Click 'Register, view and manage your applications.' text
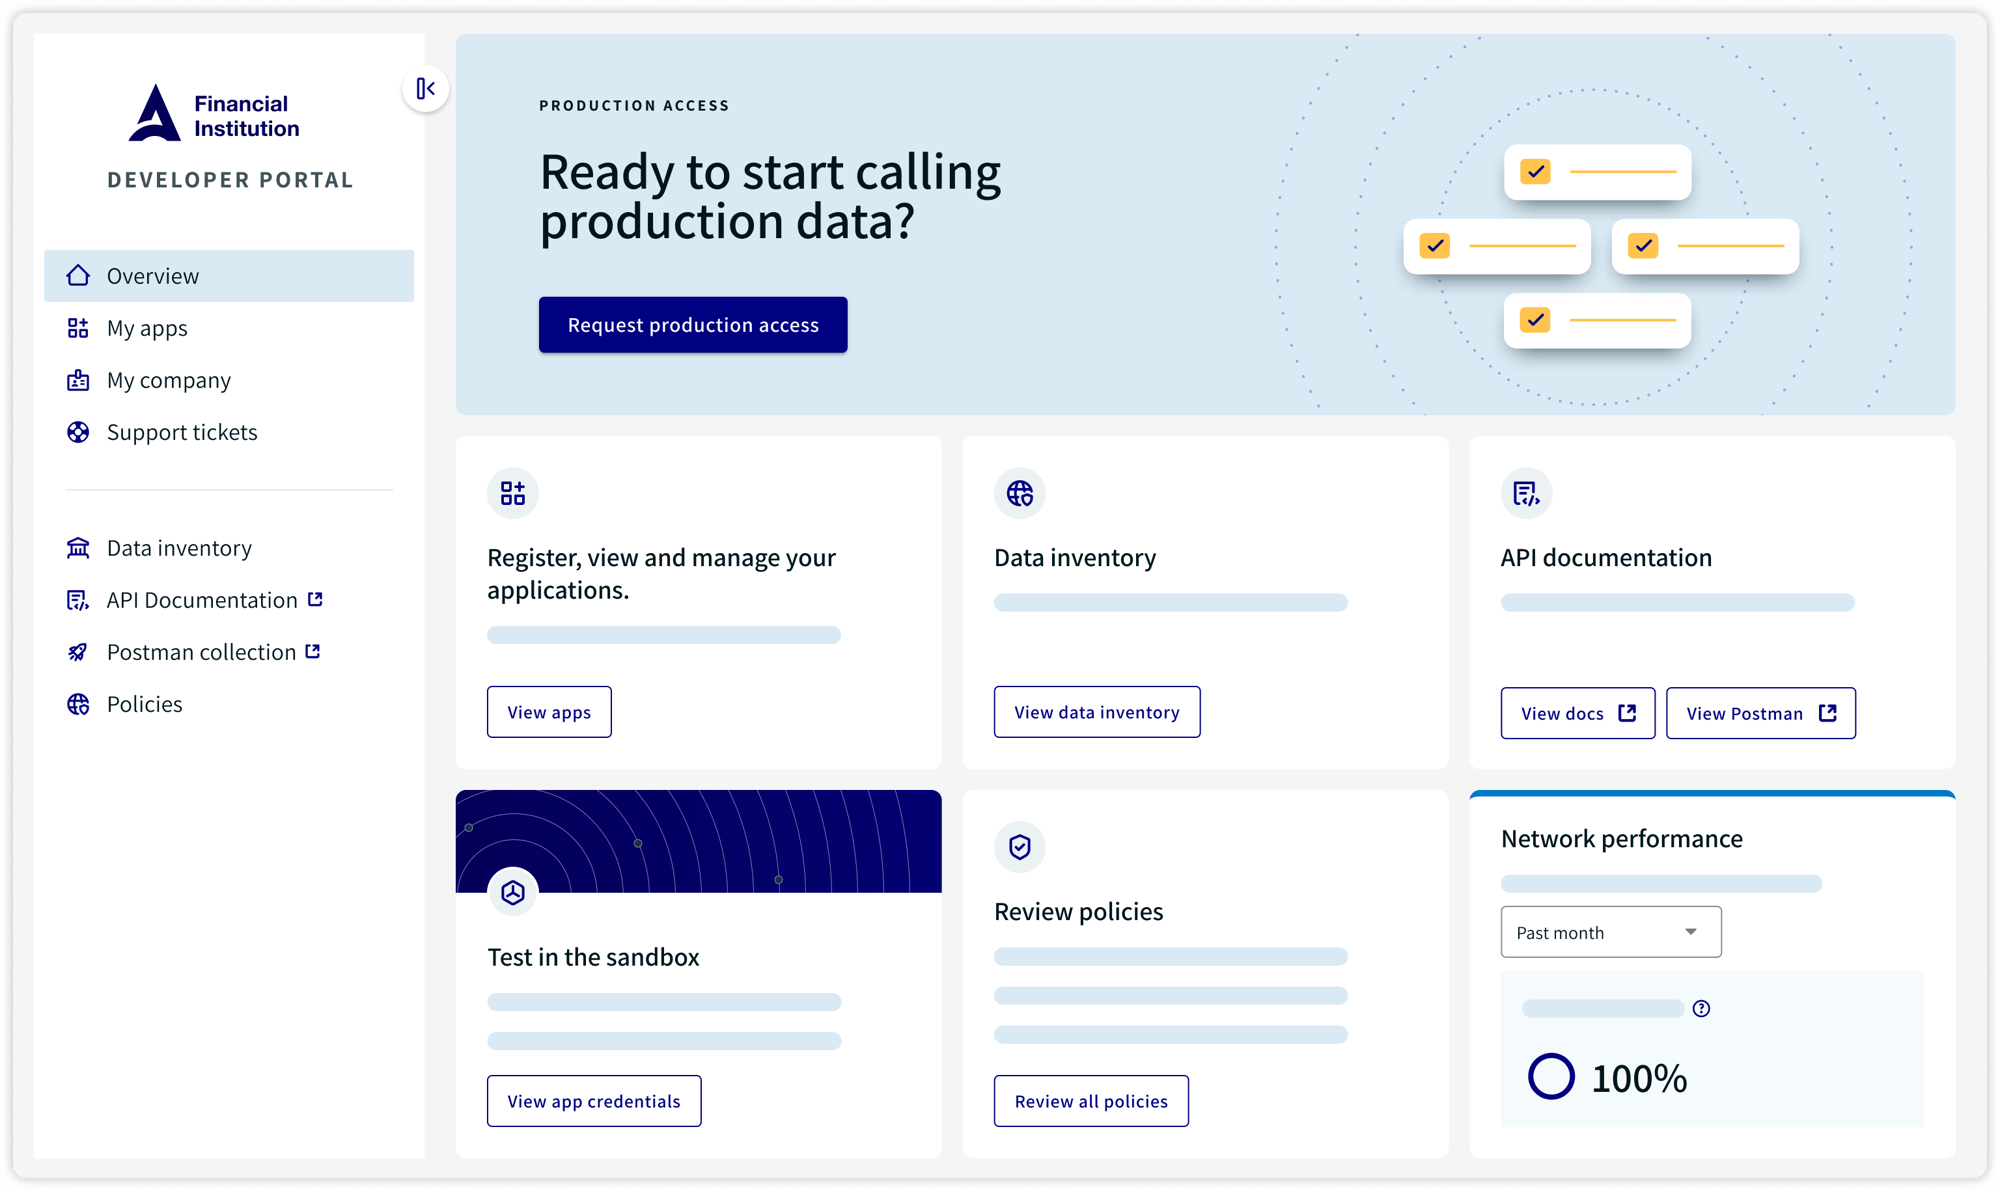 pos(661,573)
